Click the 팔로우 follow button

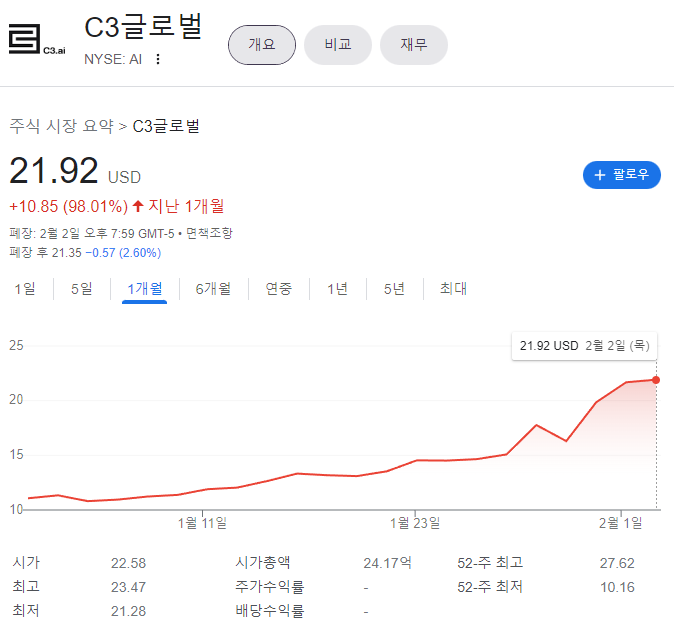point(622,175)
